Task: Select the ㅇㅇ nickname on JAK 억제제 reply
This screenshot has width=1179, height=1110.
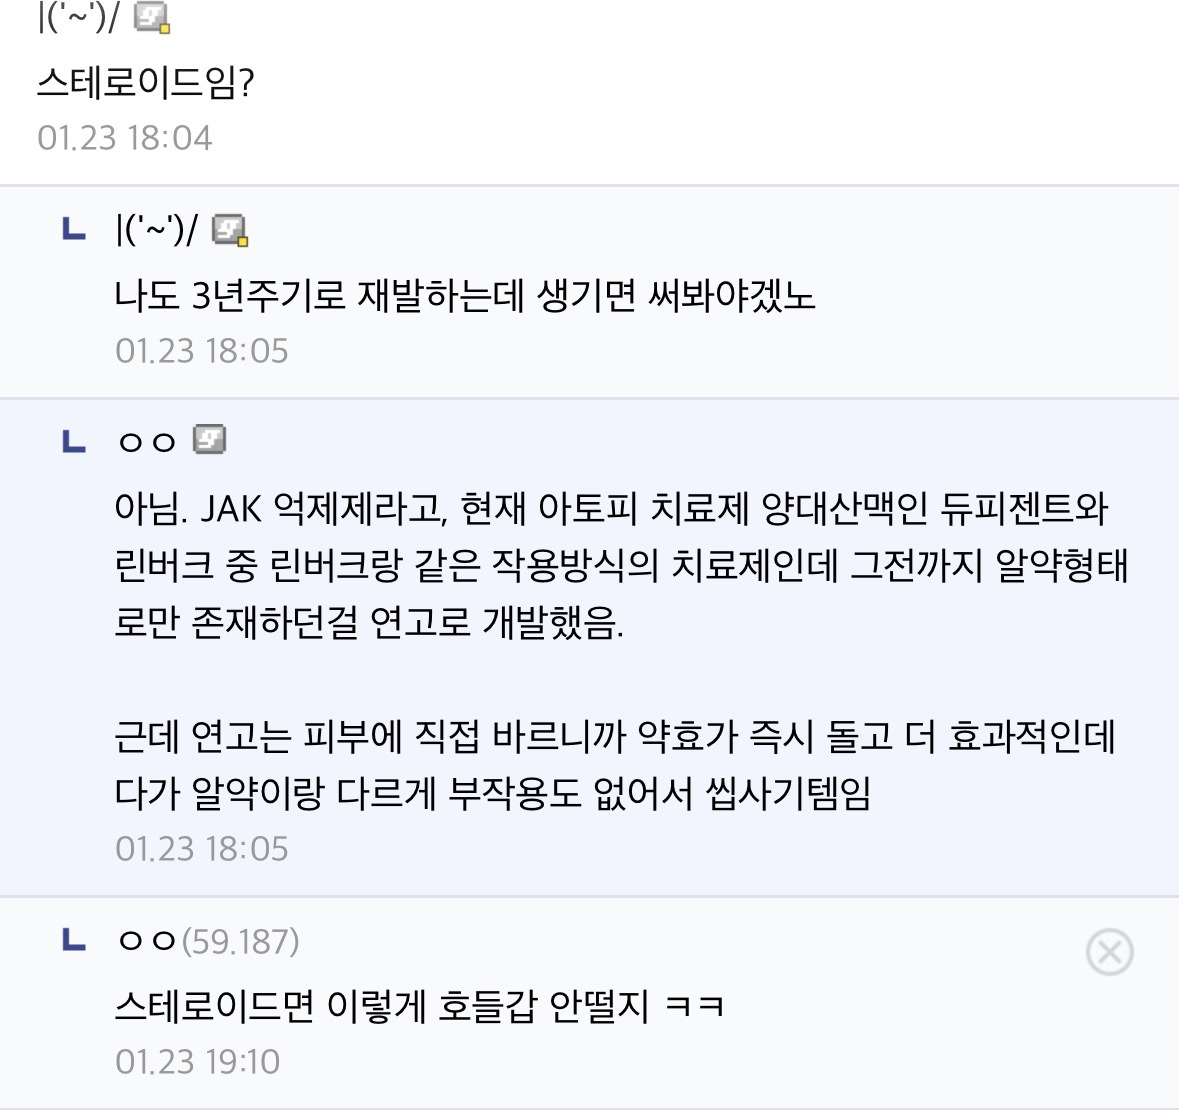Action: (x=147, y=441)
